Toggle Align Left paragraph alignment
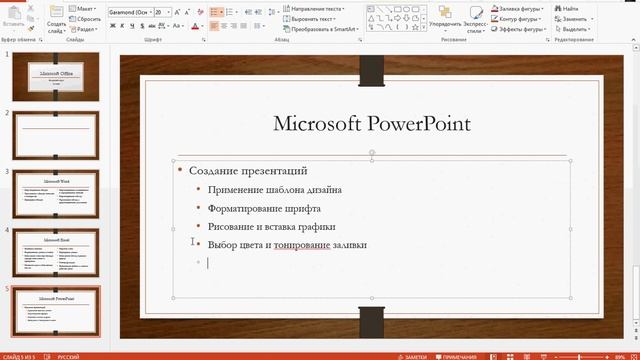The image size is (640, 360). point(214,26)
